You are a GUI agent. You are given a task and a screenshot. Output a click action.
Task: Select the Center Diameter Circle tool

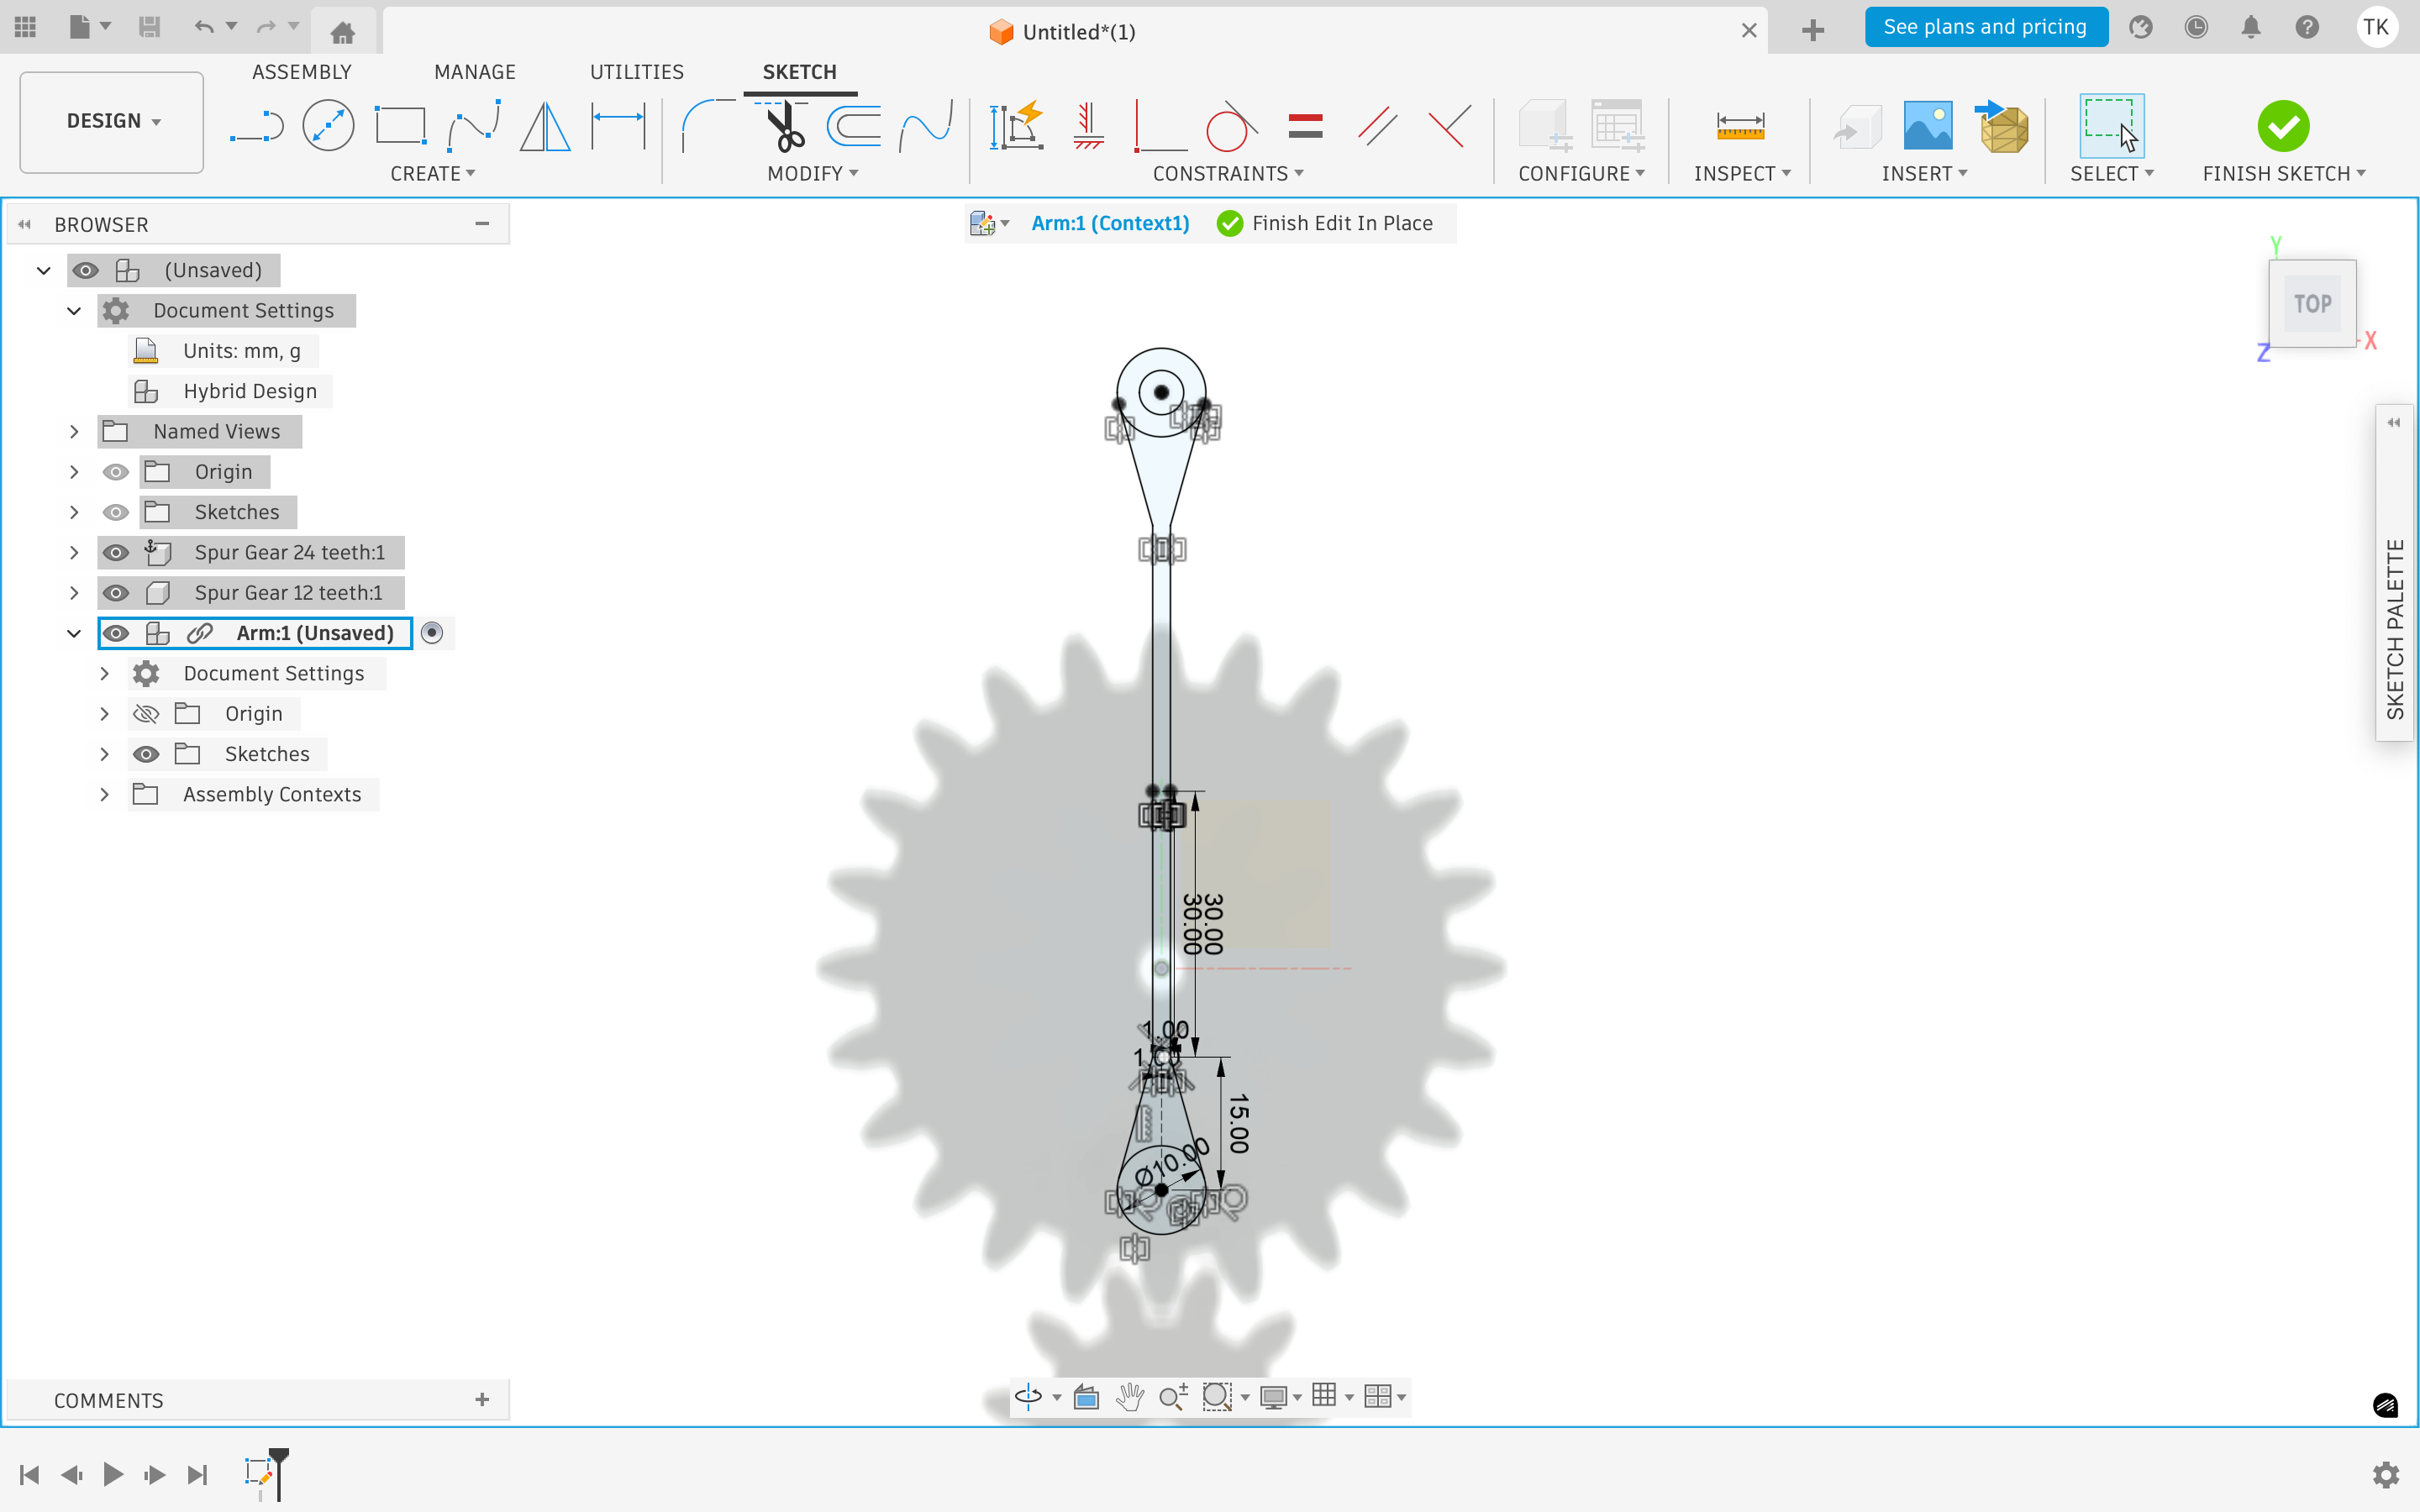[328, 127]
